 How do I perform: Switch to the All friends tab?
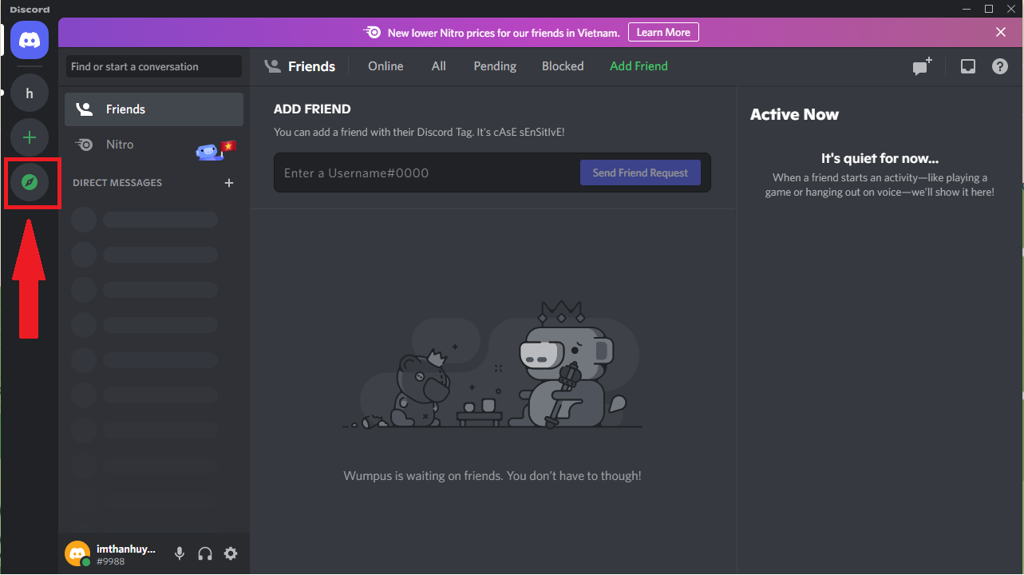click(x=438, y=66)
